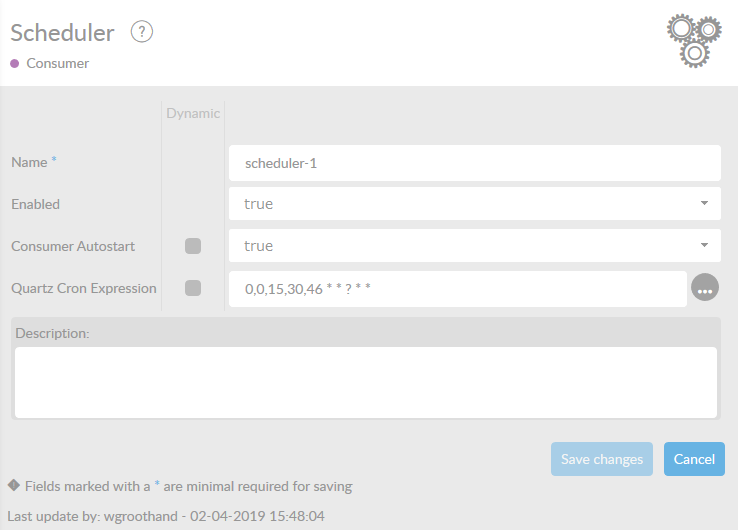Viewport: 738px width, 530px height.
Task: Click inside the Description text area
Action: pos(366,382)
